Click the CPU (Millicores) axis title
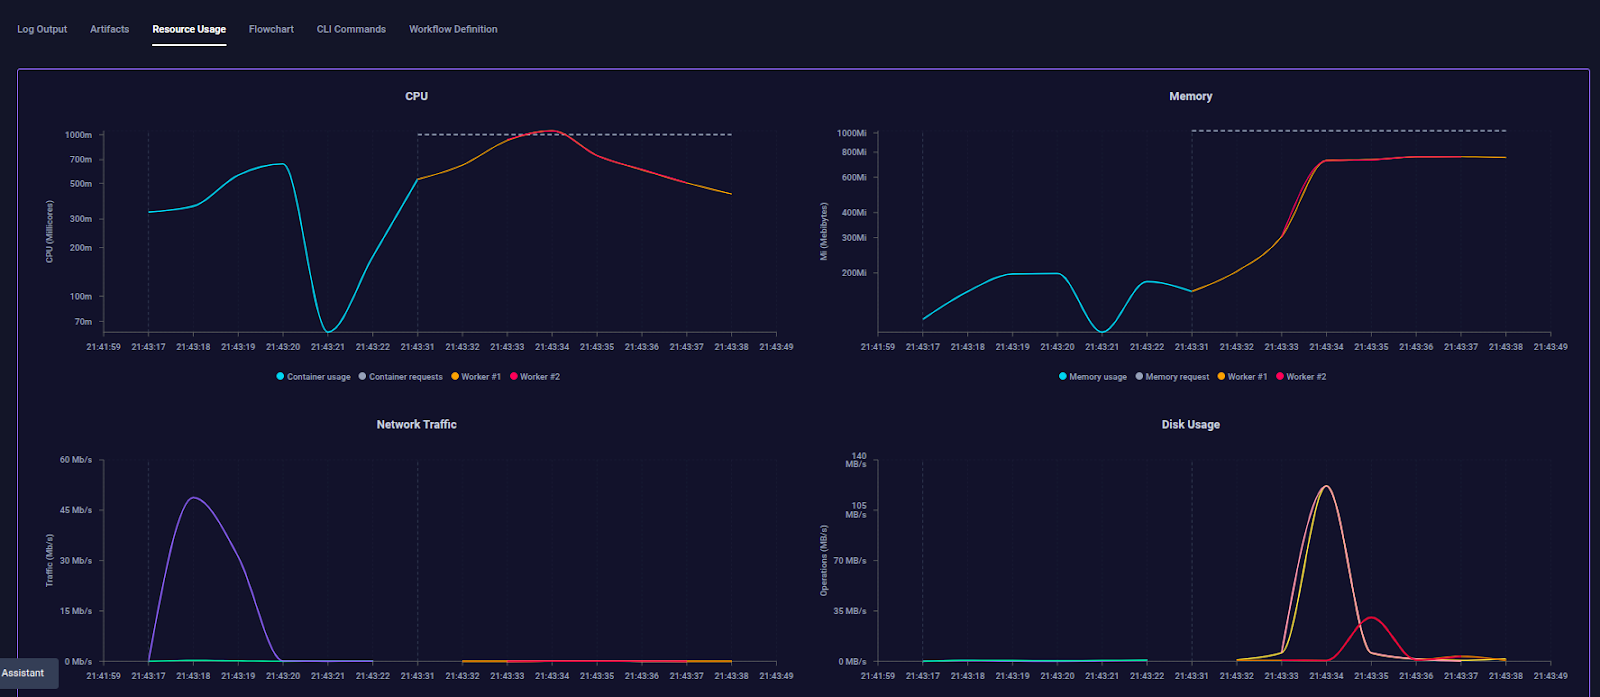 pos(49,231)
